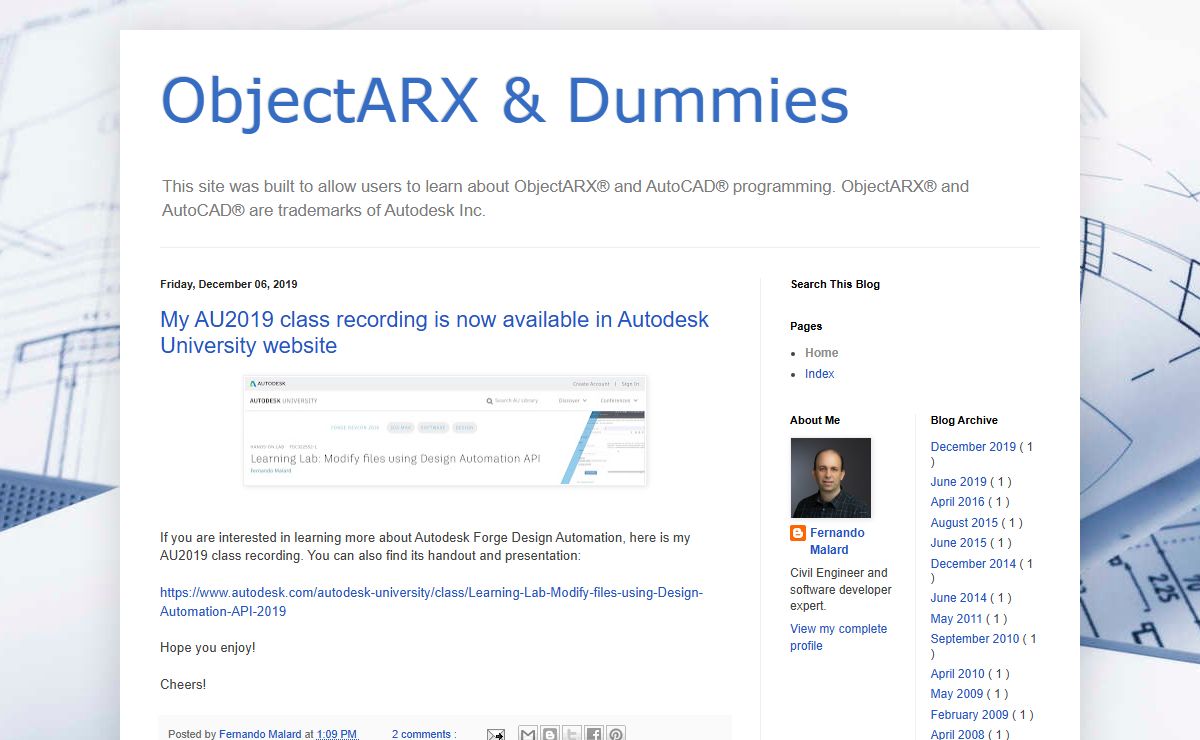Open September 2010 archive
This screenshot has height=740, width=1200.
click(x=975, y=639)
